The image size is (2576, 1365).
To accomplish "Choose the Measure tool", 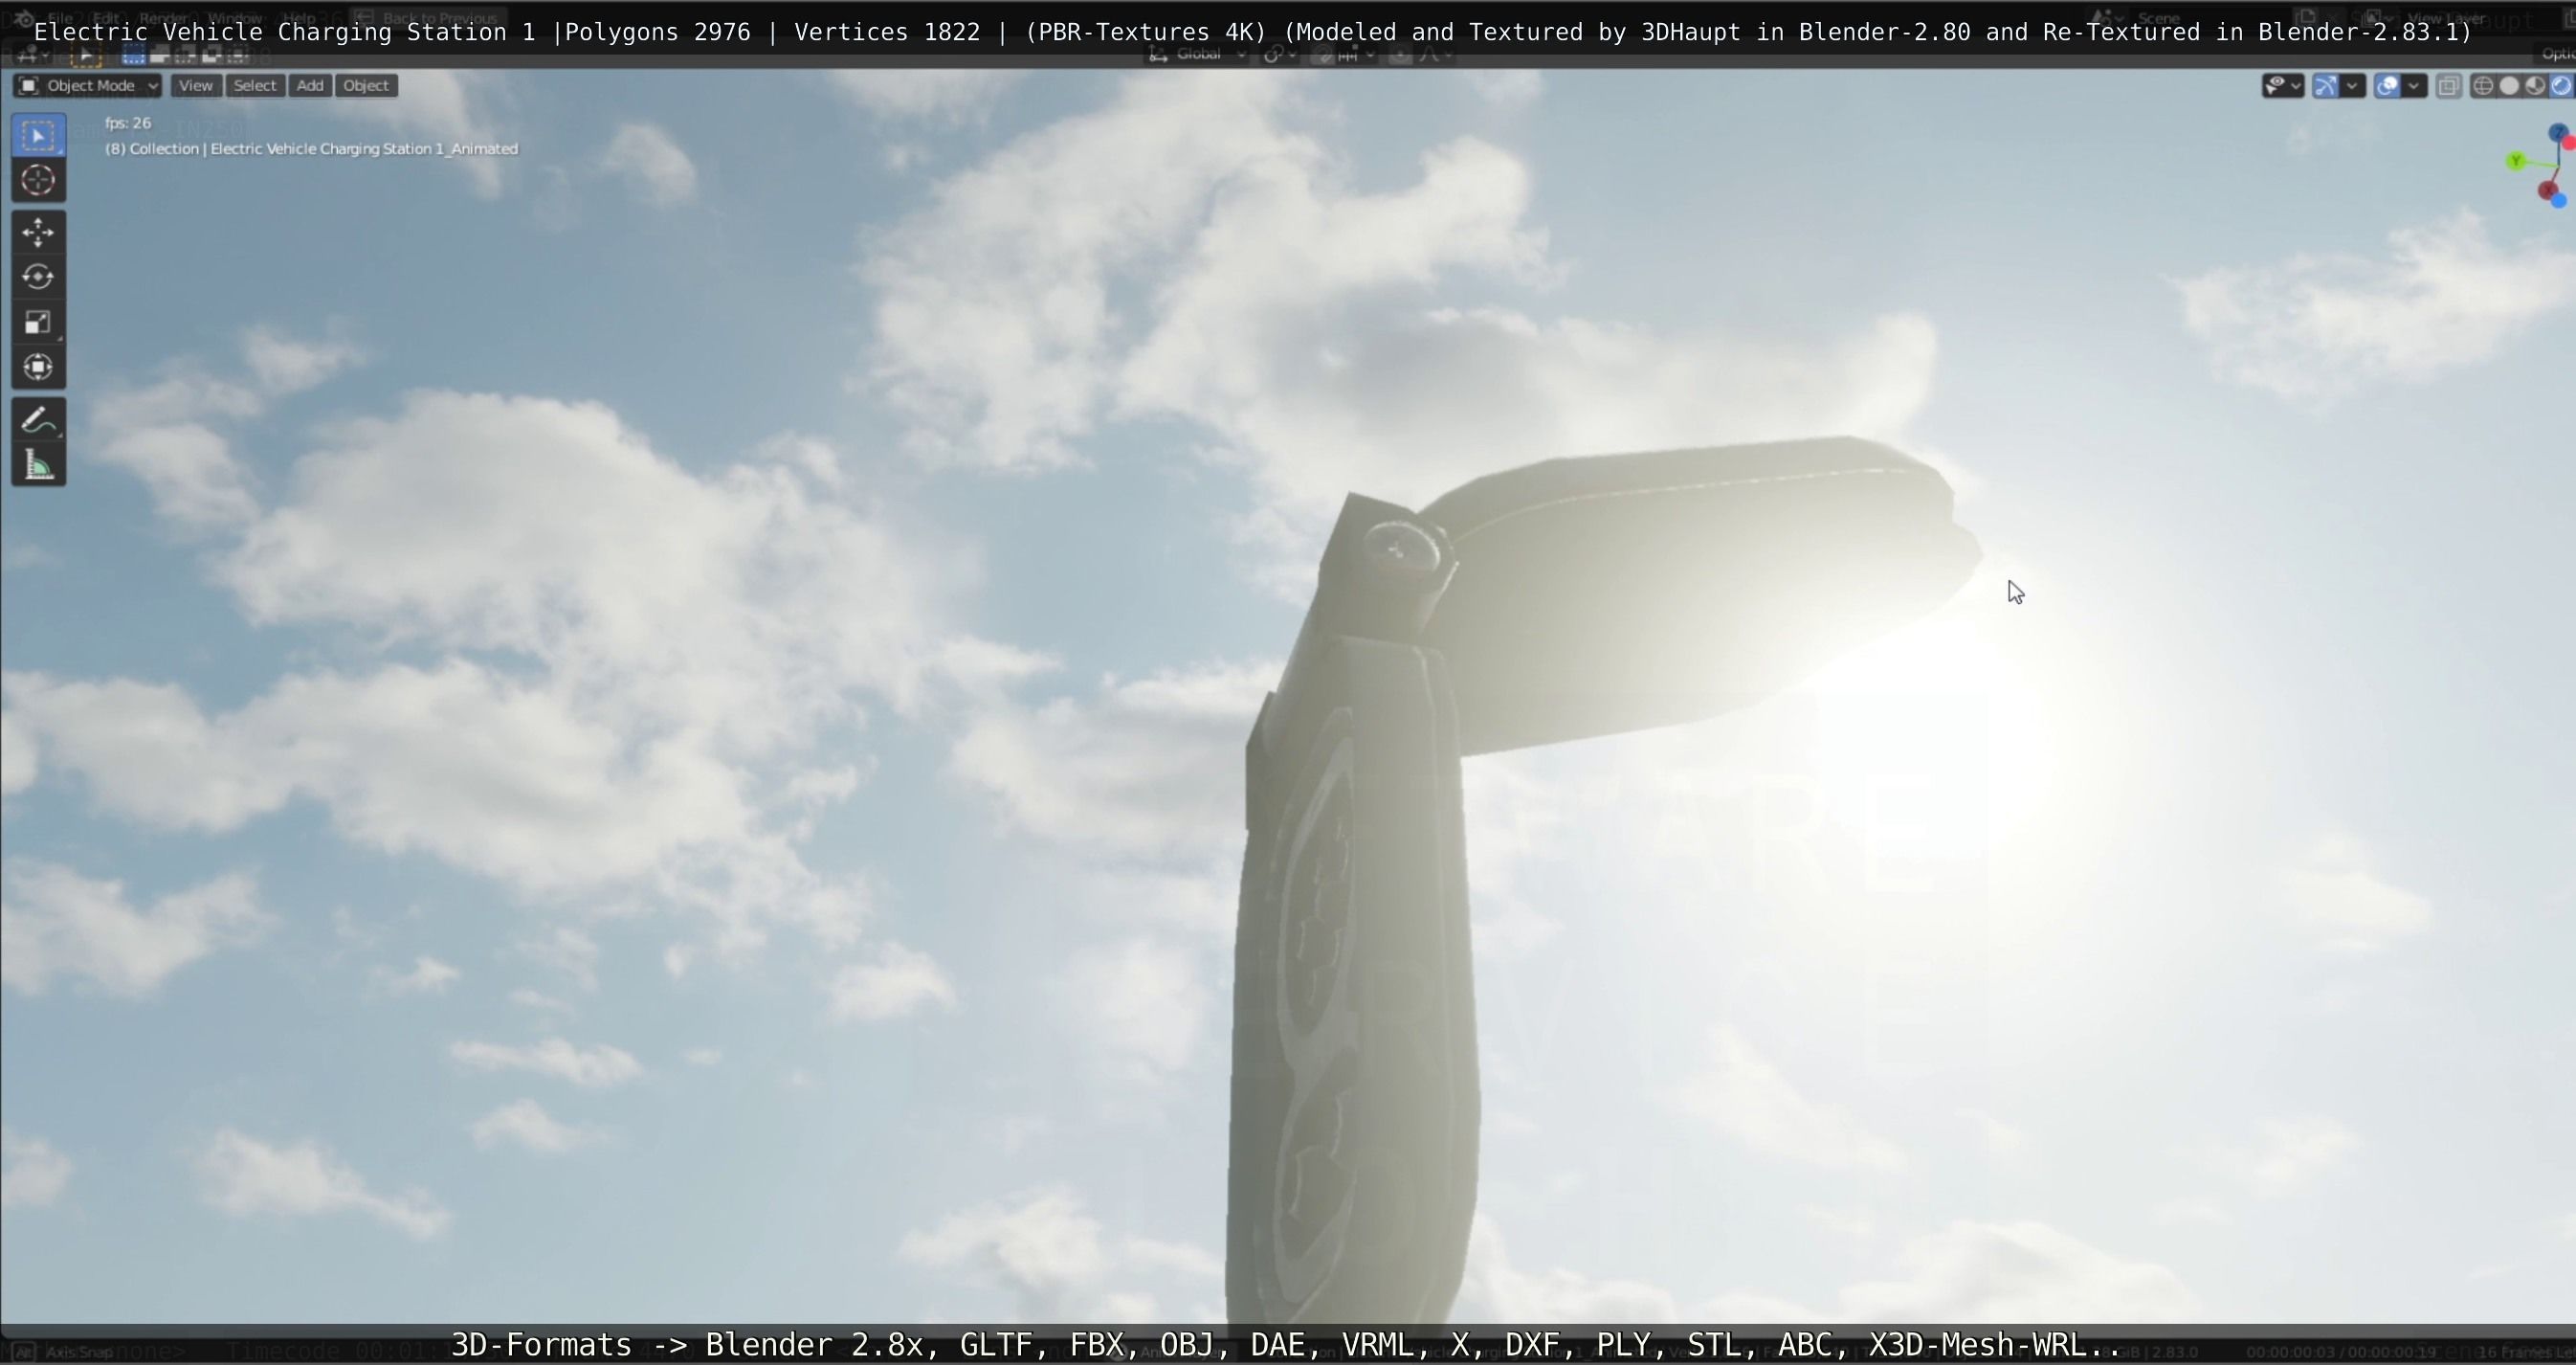I will pyautogui.click(x=38, y=466).
